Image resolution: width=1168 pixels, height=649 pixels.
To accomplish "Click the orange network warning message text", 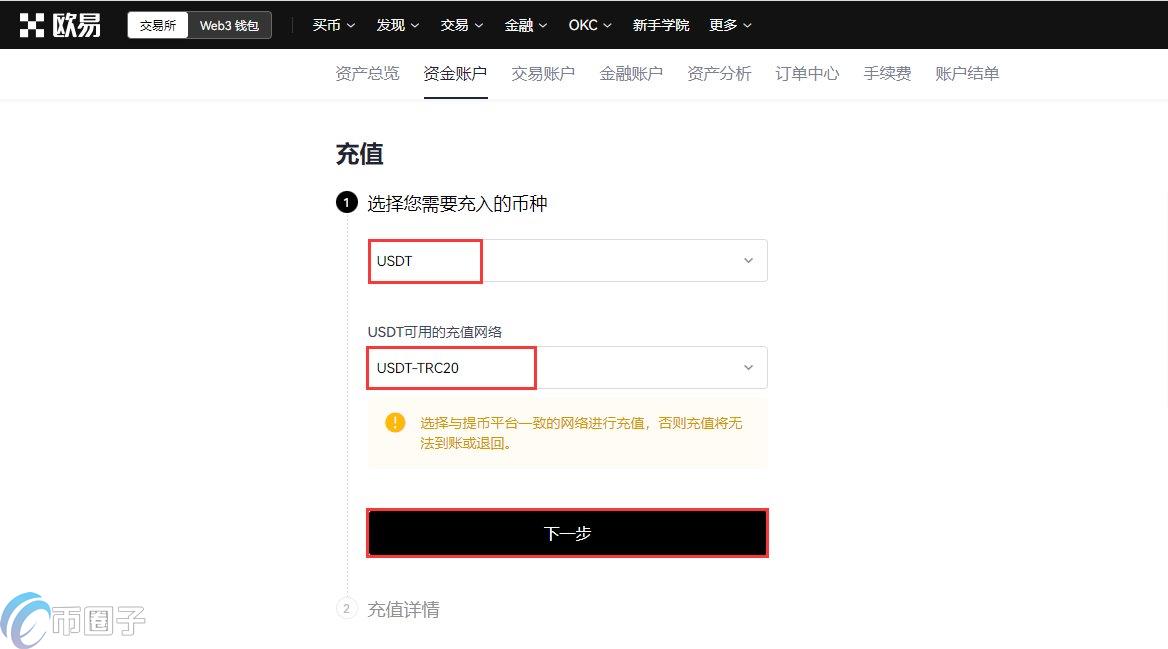I will click(581, 433).
